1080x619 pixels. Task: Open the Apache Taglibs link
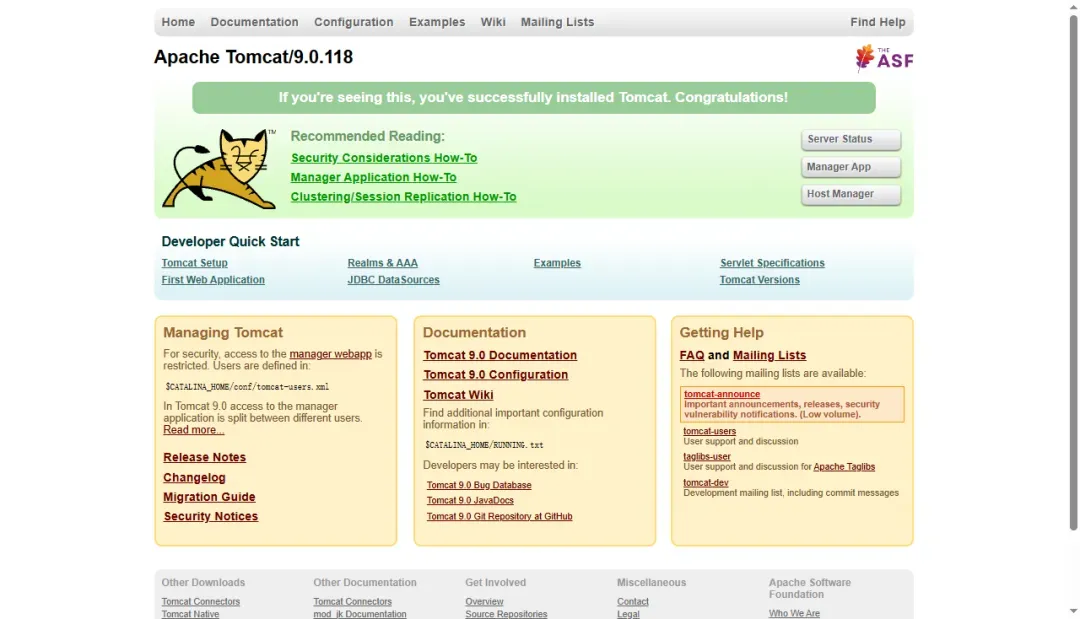pyautogui.click(x=844, y=466)
